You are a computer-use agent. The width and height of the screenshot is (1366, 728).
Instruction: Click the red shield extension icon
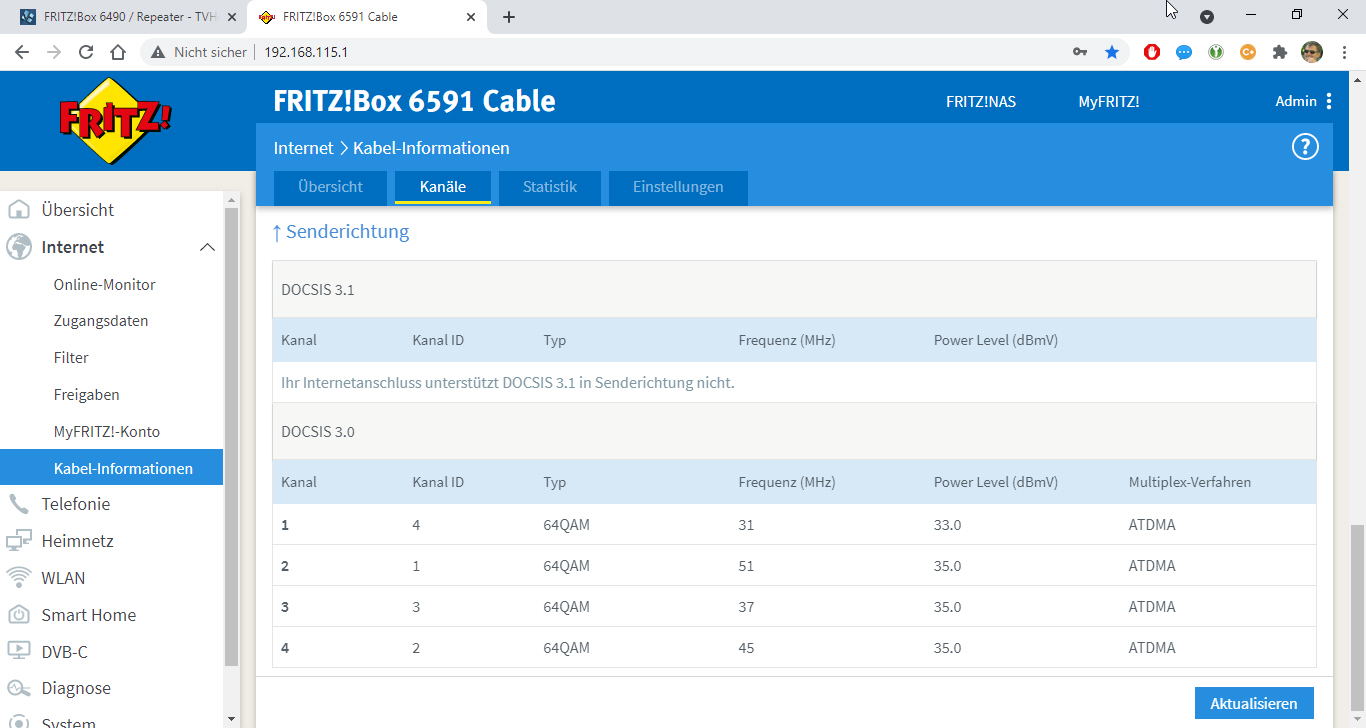click(x=1152, y=52)
